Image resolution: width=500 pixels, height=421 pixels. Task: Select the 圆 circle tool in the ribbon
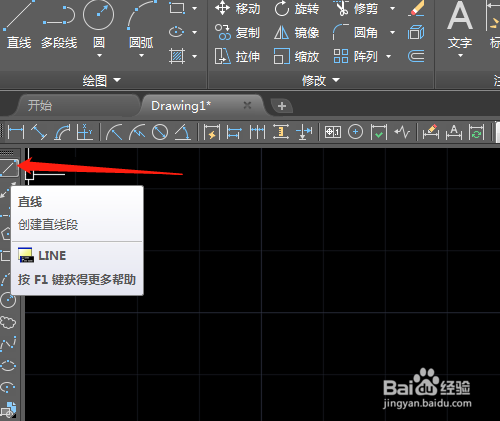pyautogui.click(x=98, y=25)
